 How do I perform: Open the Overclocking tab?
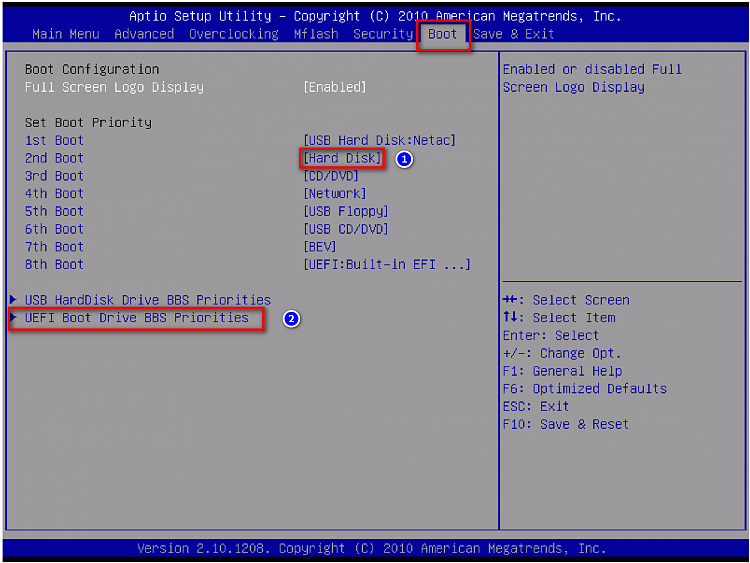pos(233,34)
